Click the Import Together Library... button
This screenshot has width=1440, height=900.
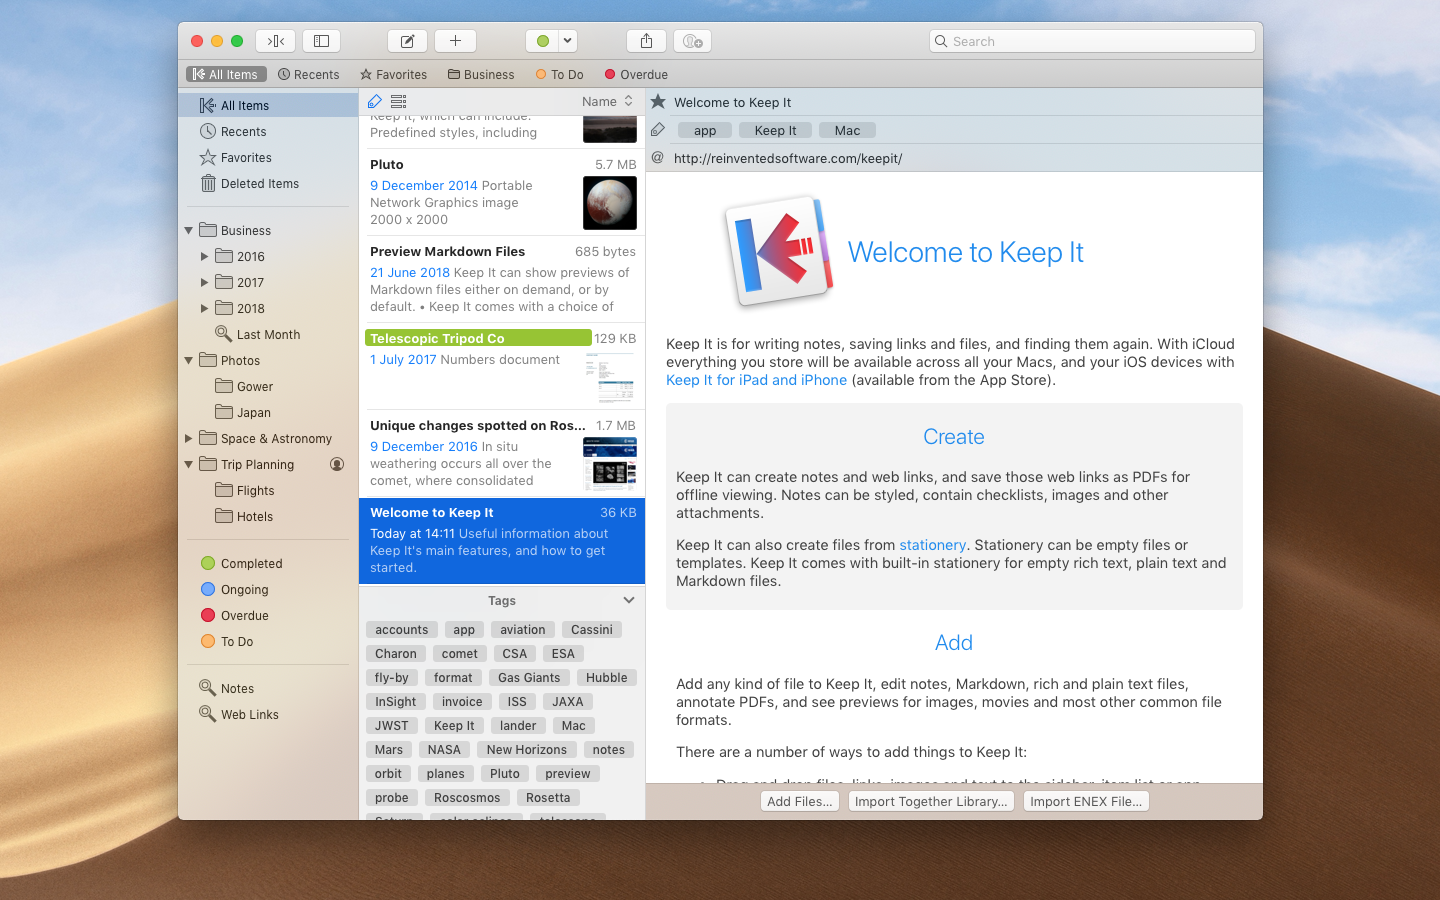tap(931, 801)
